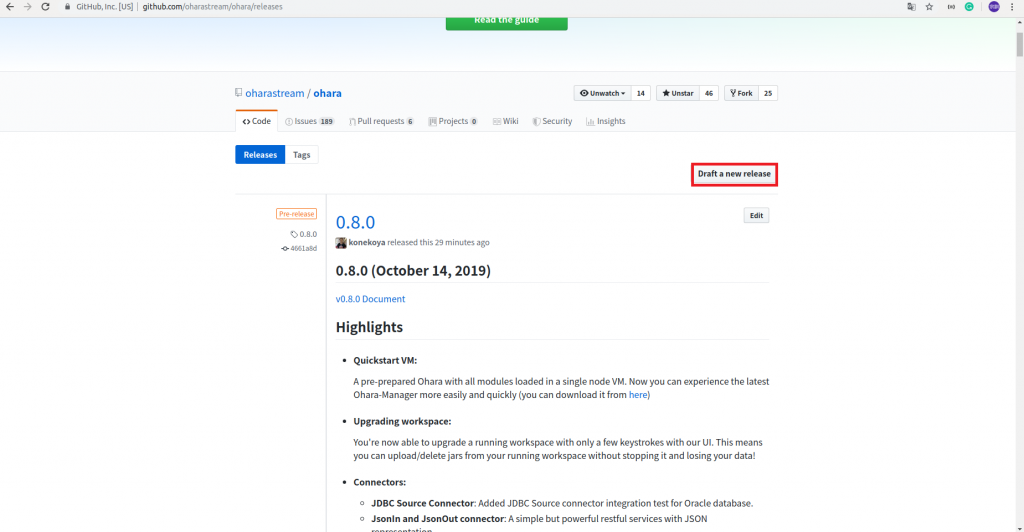Viewport: 1024px width, 532px height.
Task: Click the browser forward arrow
Action: (27, 7)
